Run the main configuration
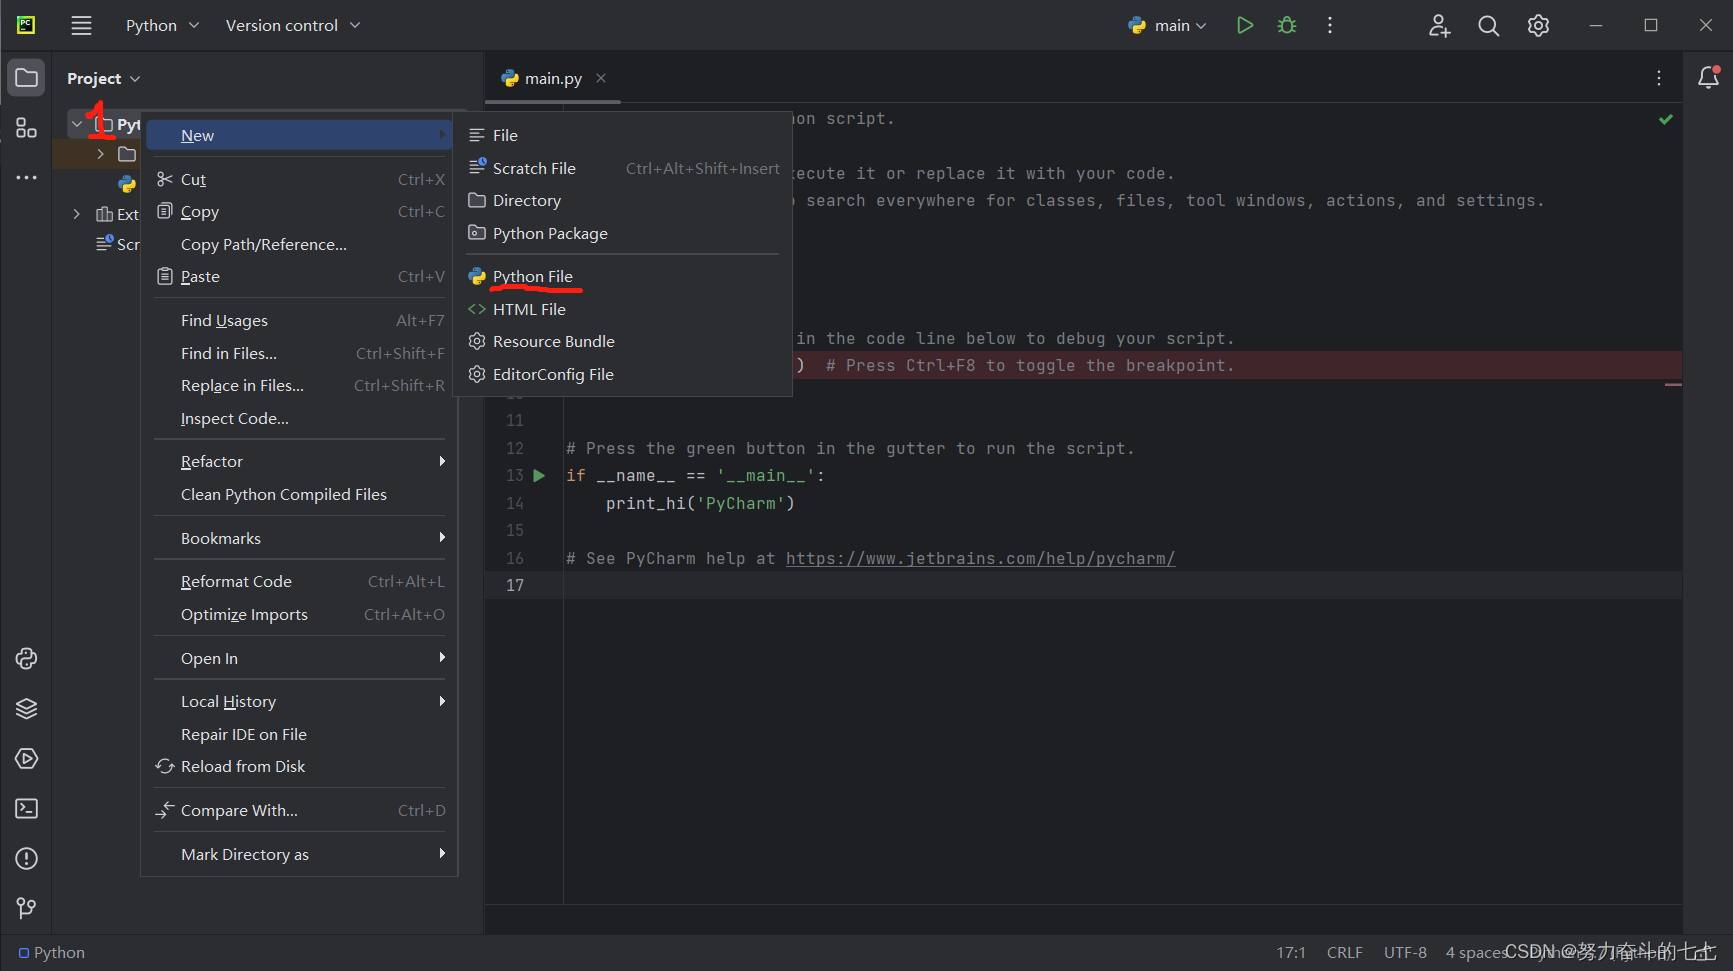The height and width of the screenshot is (971, 1733). (x=1244, y=25)
